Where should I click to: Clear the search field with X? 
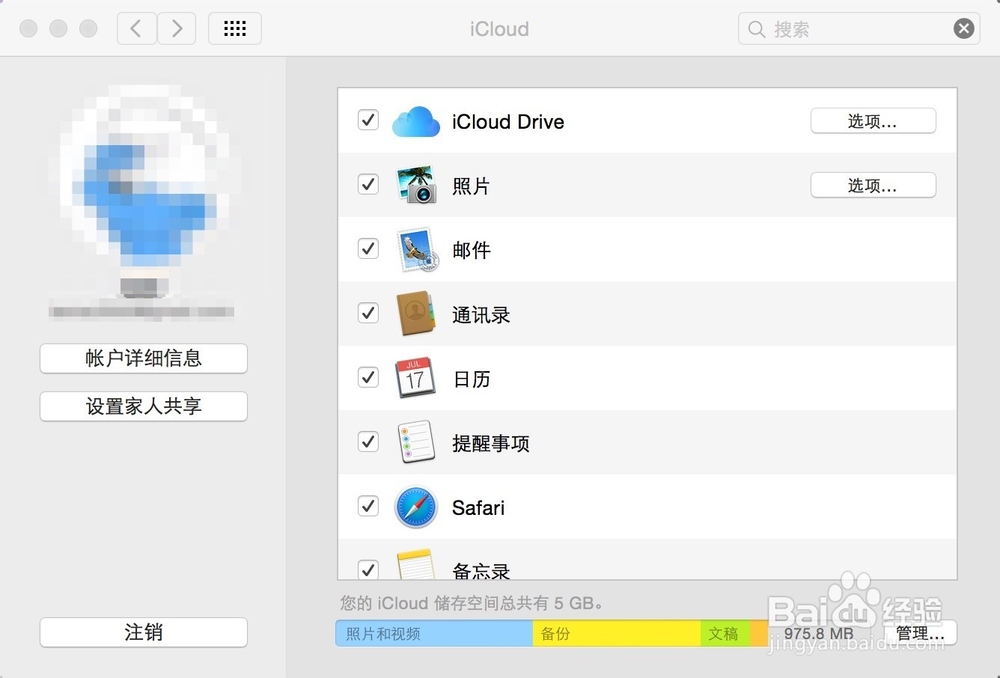(x=964, y=29)
